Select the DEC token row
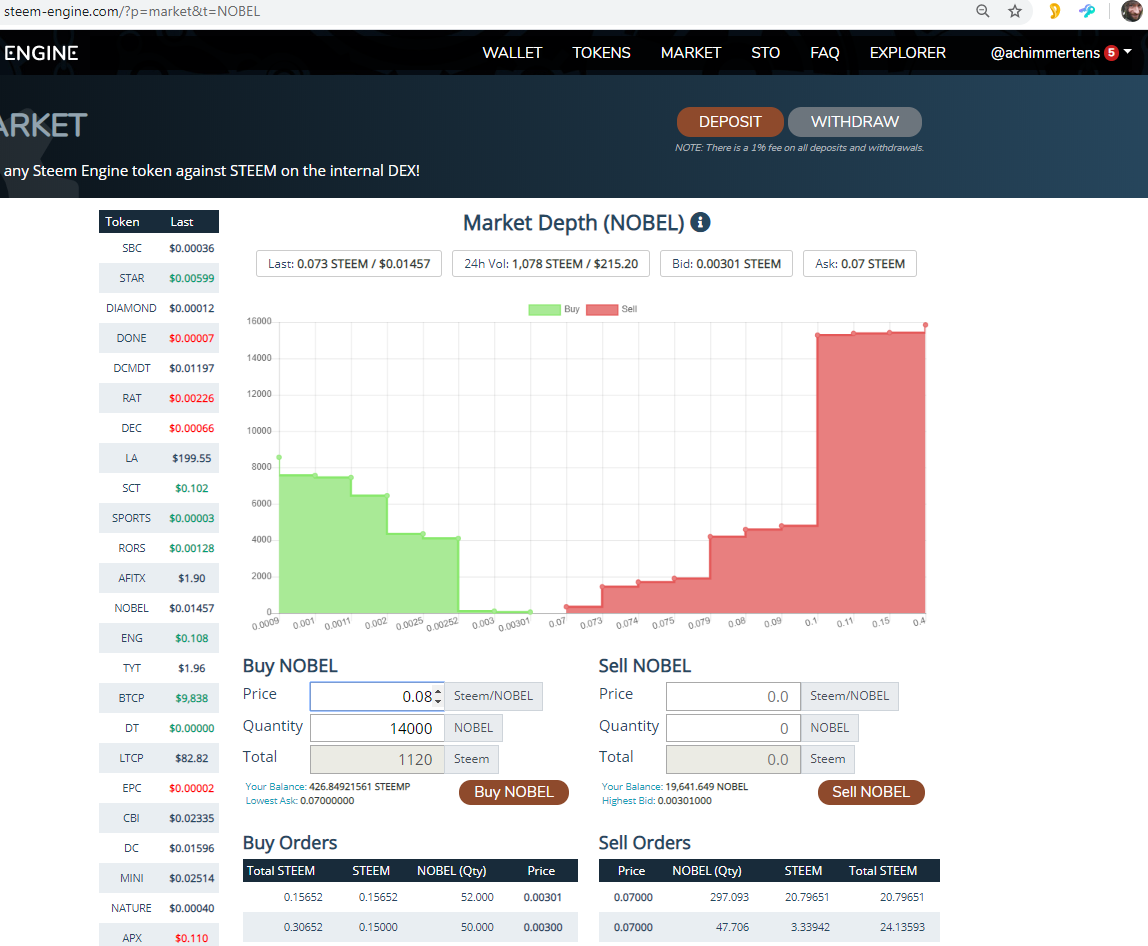1148x946 pixels. pos(159,428)
